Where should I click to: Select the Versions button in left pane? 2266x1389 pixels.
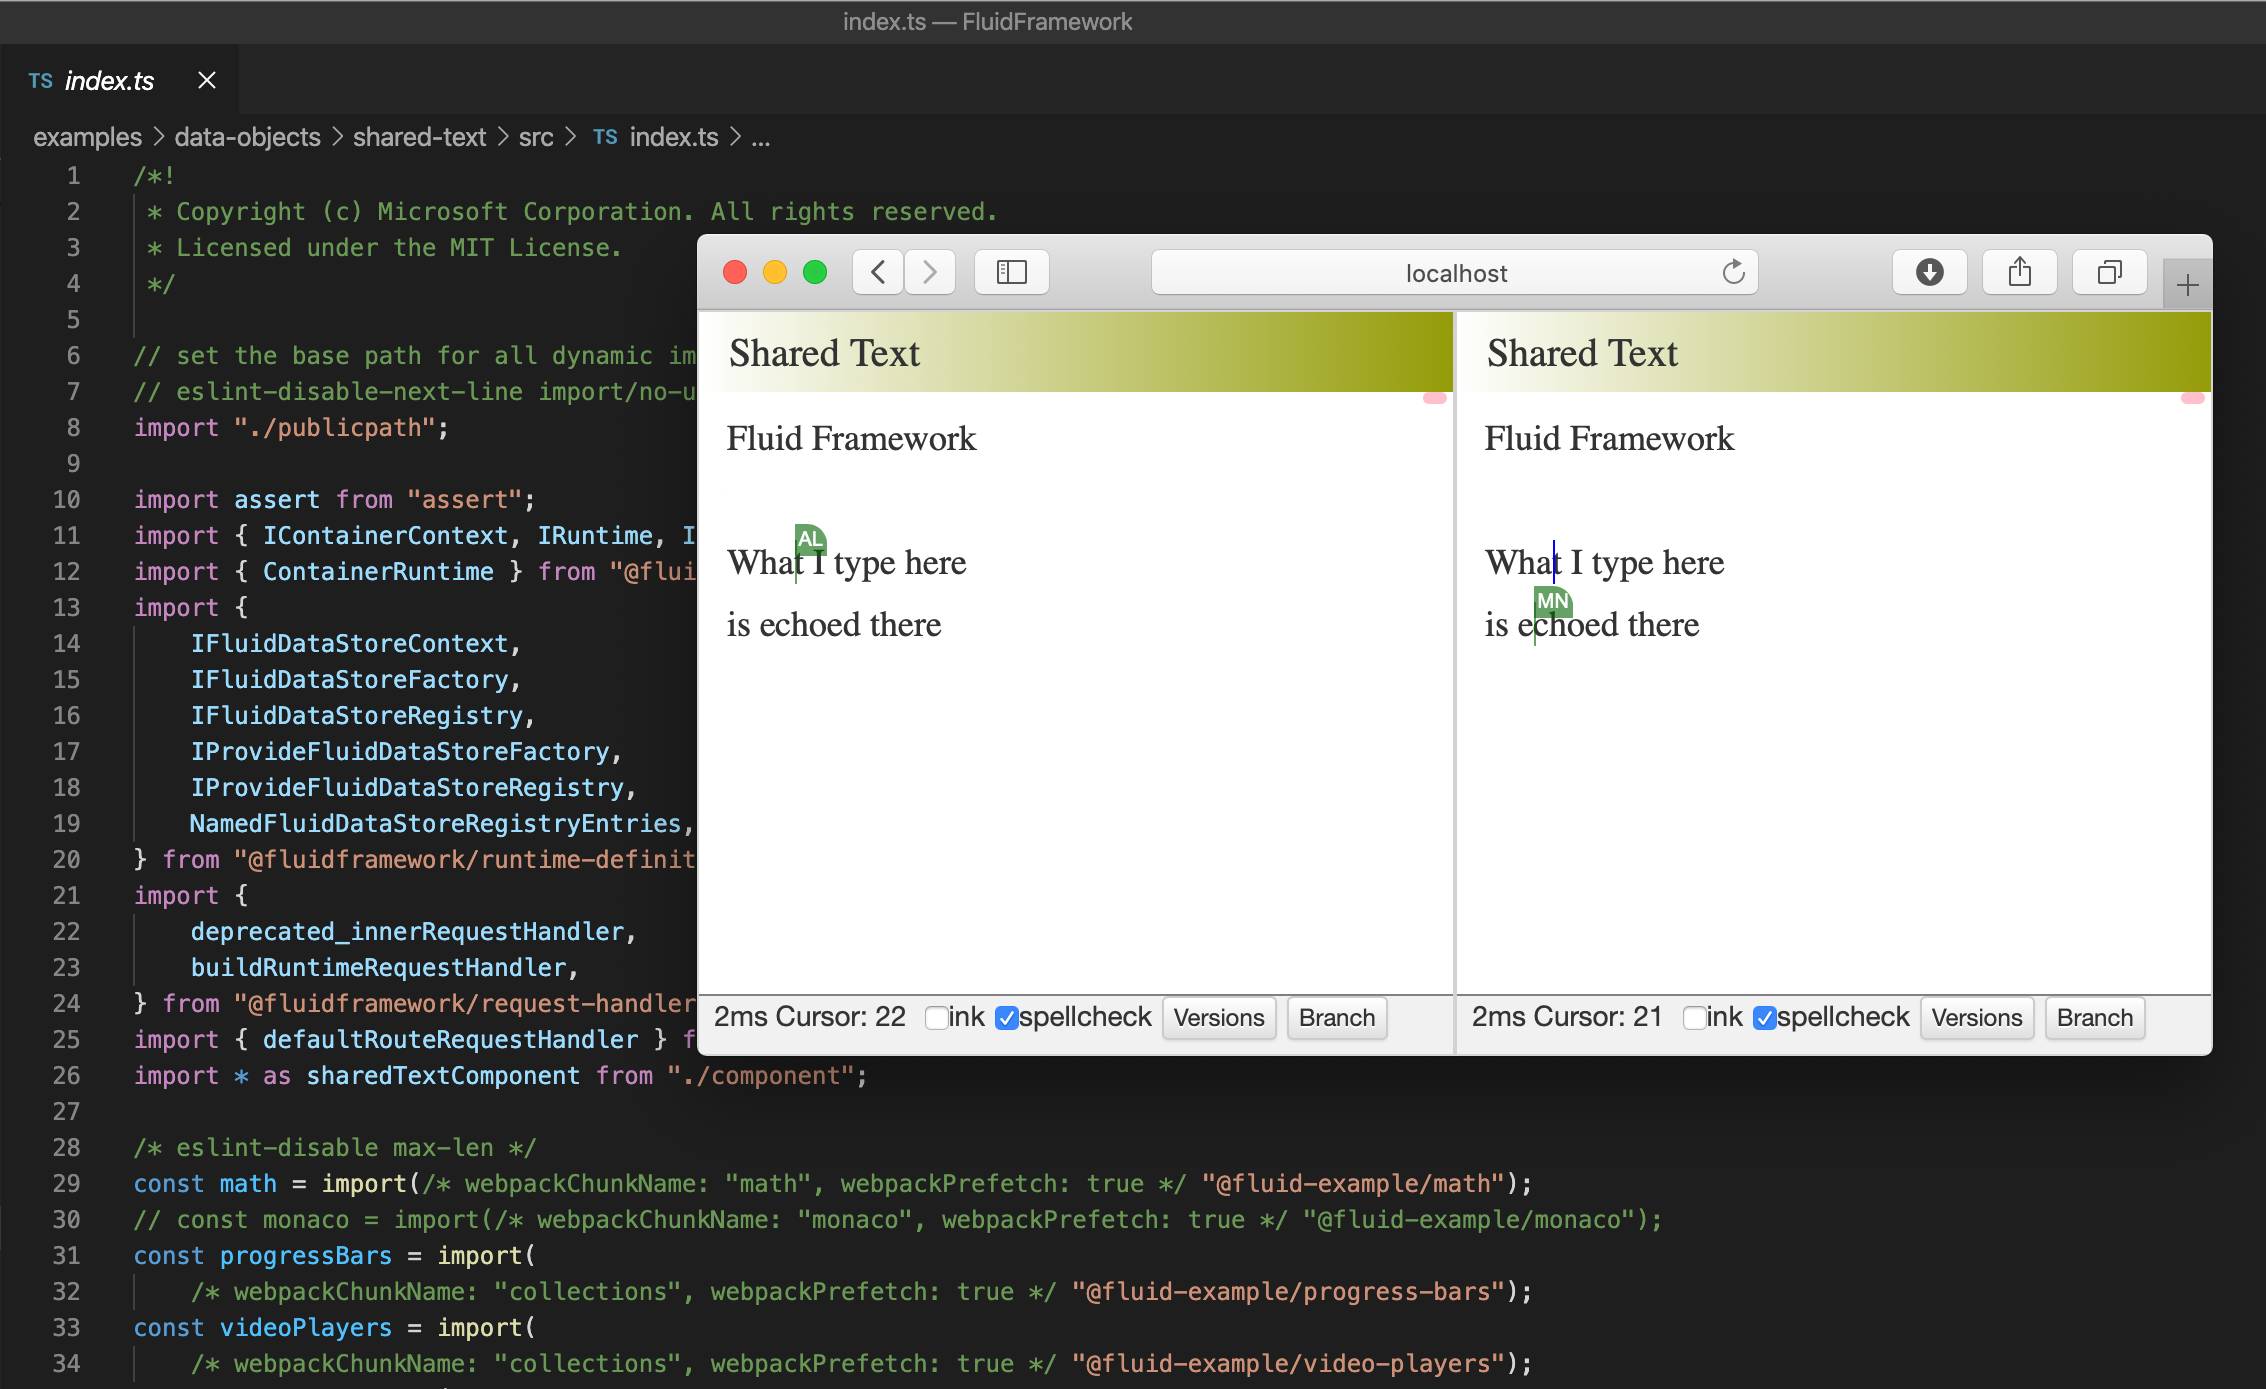[1220, 1017]
